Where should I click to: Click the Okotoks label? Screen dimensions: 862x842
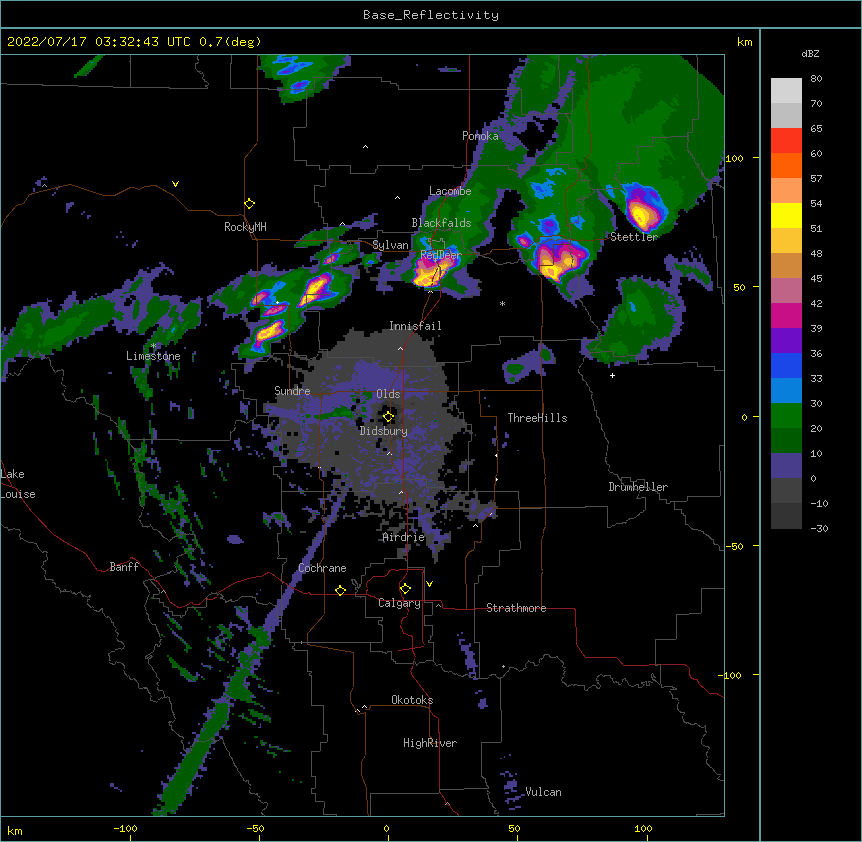(x=412, y=700)
